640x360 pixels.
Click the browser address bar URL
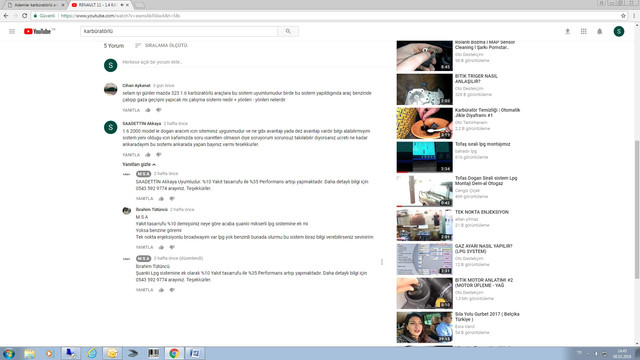[120, 16]
